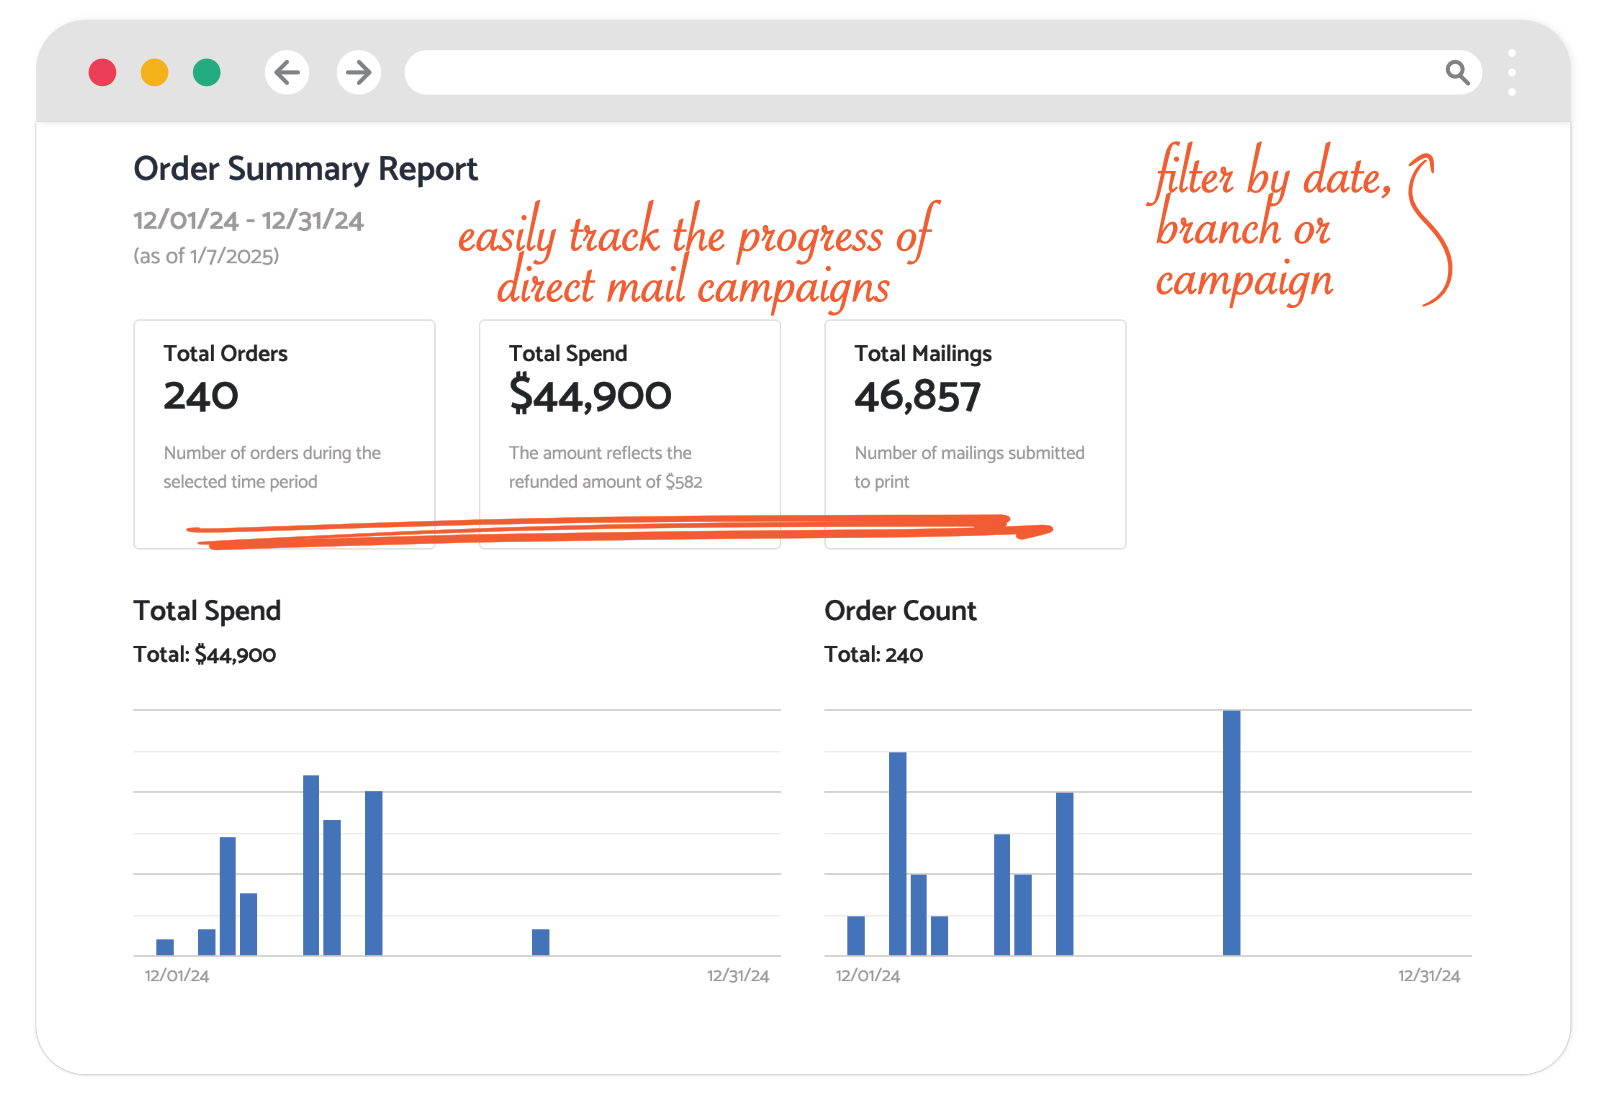Image resolution: width=1600 pixels, height=1100 pixels.
Task: Click the isolated short bar in Total Spend chart
Action: coord(540,942)
